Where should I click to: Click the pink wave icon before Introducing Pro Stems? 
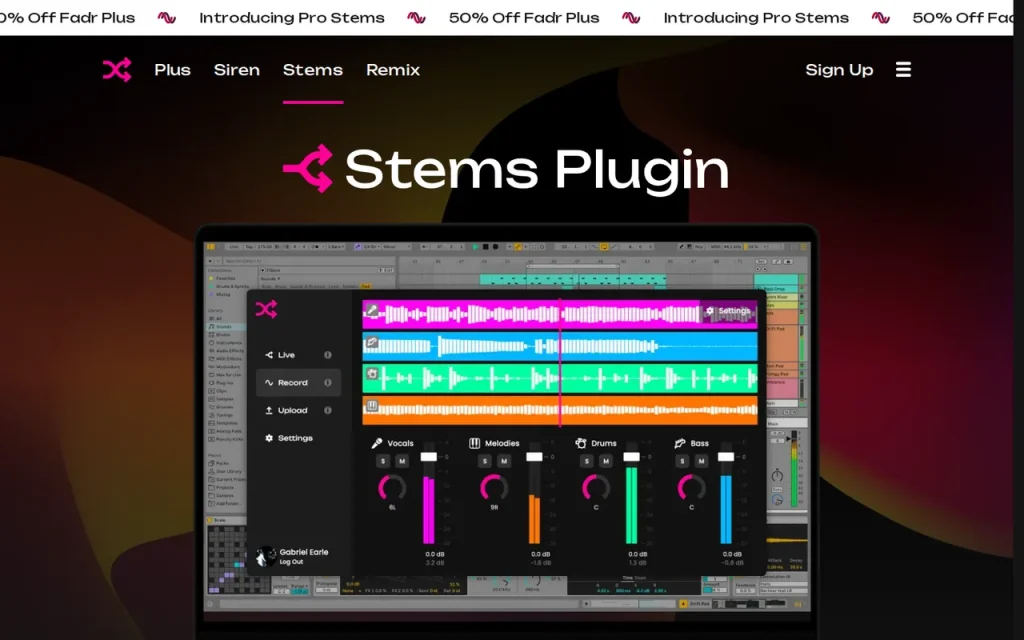coord(167,18)
